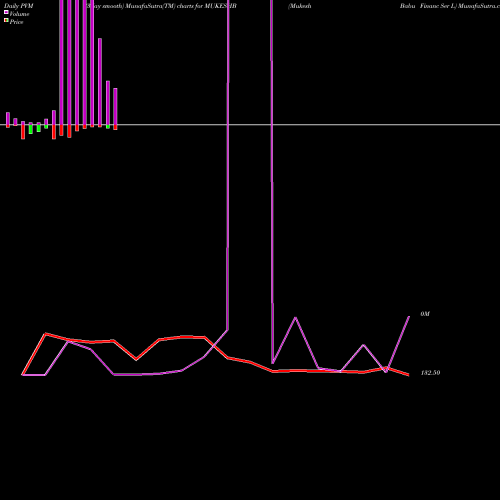
Task: Click the '132.50' price axis value
Action: [x=430, y=373]
